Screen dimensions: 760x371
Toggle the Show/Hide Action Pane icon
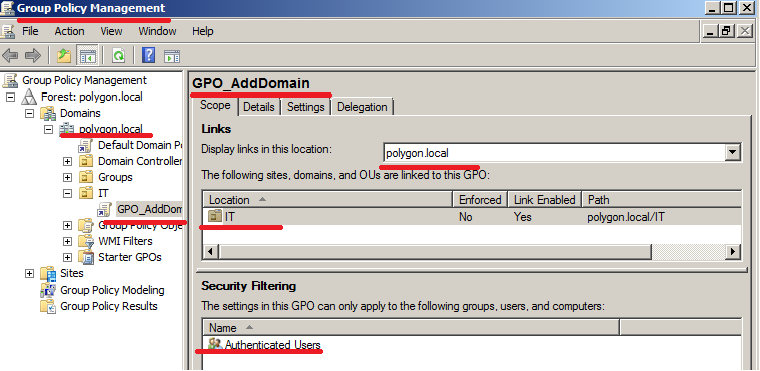click(x=172, y=56)
